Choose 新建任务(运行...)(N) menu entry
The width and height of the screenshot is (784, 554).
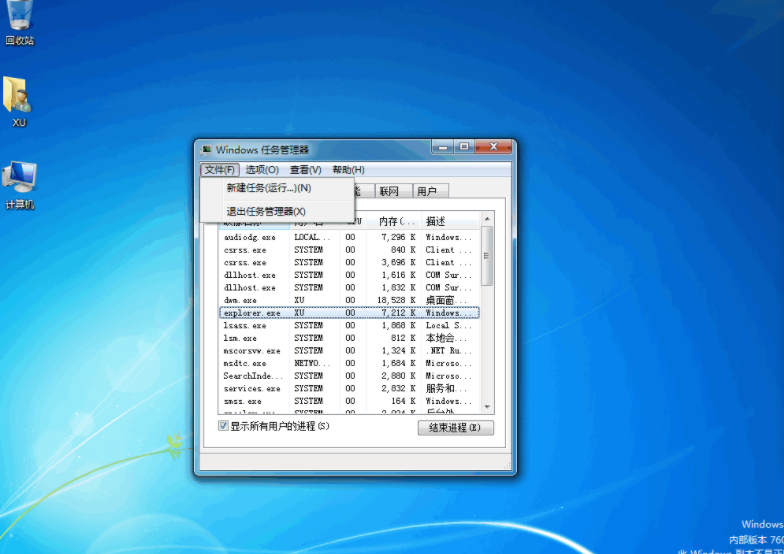coord(278,188)
